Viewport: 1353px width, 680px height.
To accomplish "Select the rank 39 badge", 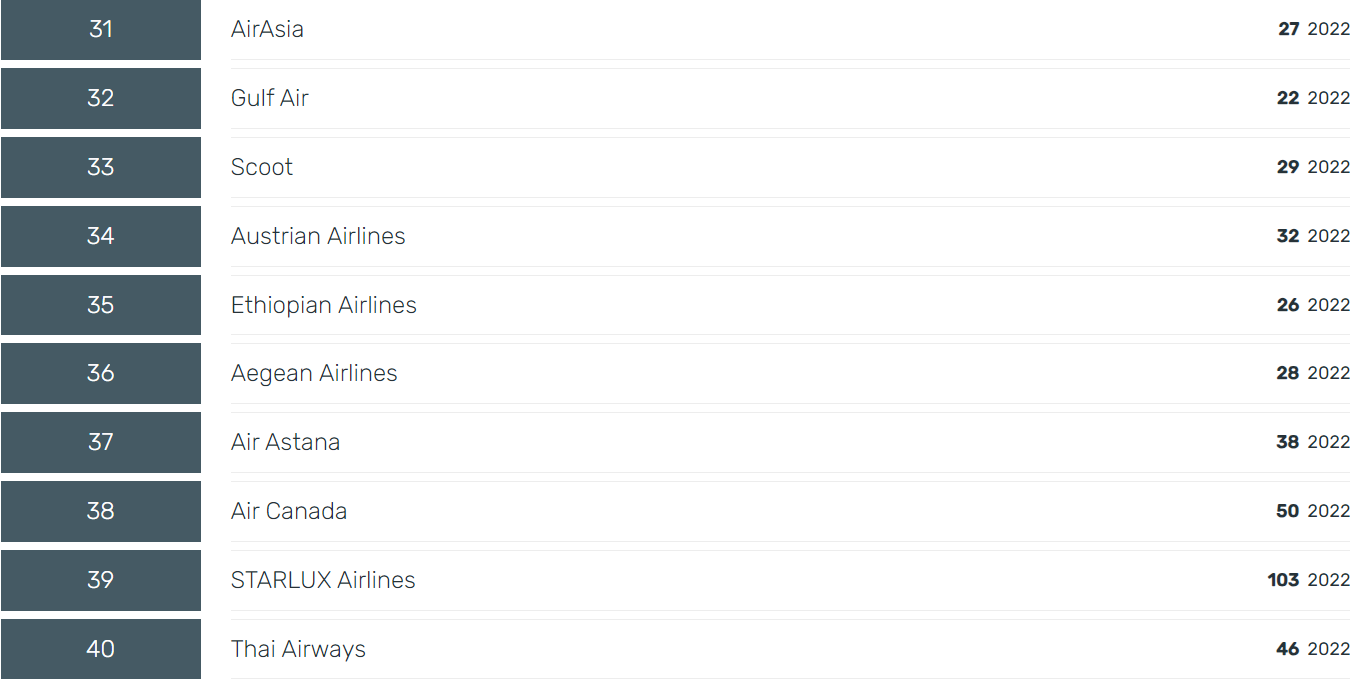I will click(101, 580).
